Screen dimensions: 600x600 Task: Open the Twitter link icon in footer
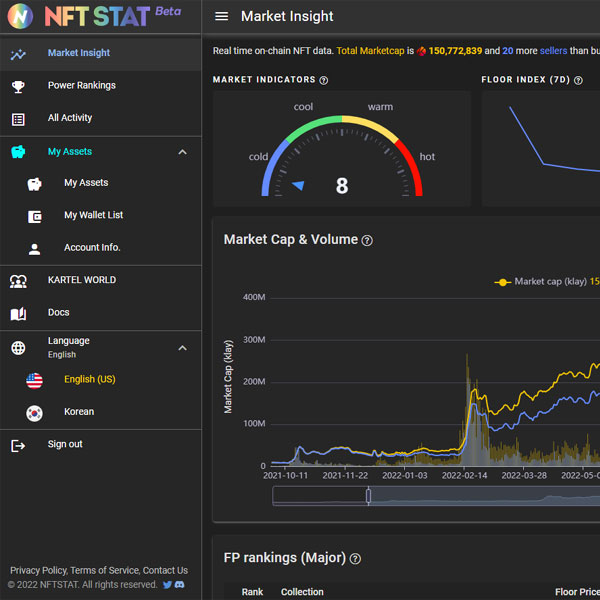[167, 585]
